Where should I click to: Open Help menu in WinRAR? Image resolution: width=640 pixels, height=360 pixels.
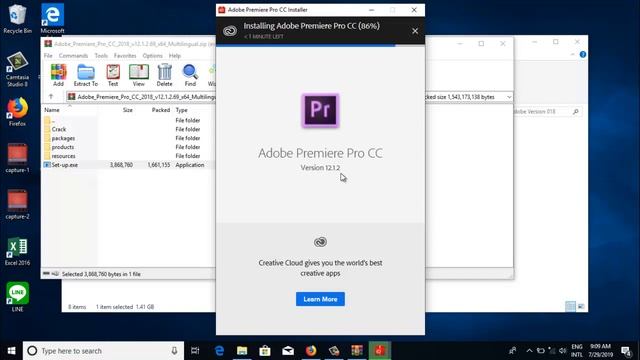(175, 56)
